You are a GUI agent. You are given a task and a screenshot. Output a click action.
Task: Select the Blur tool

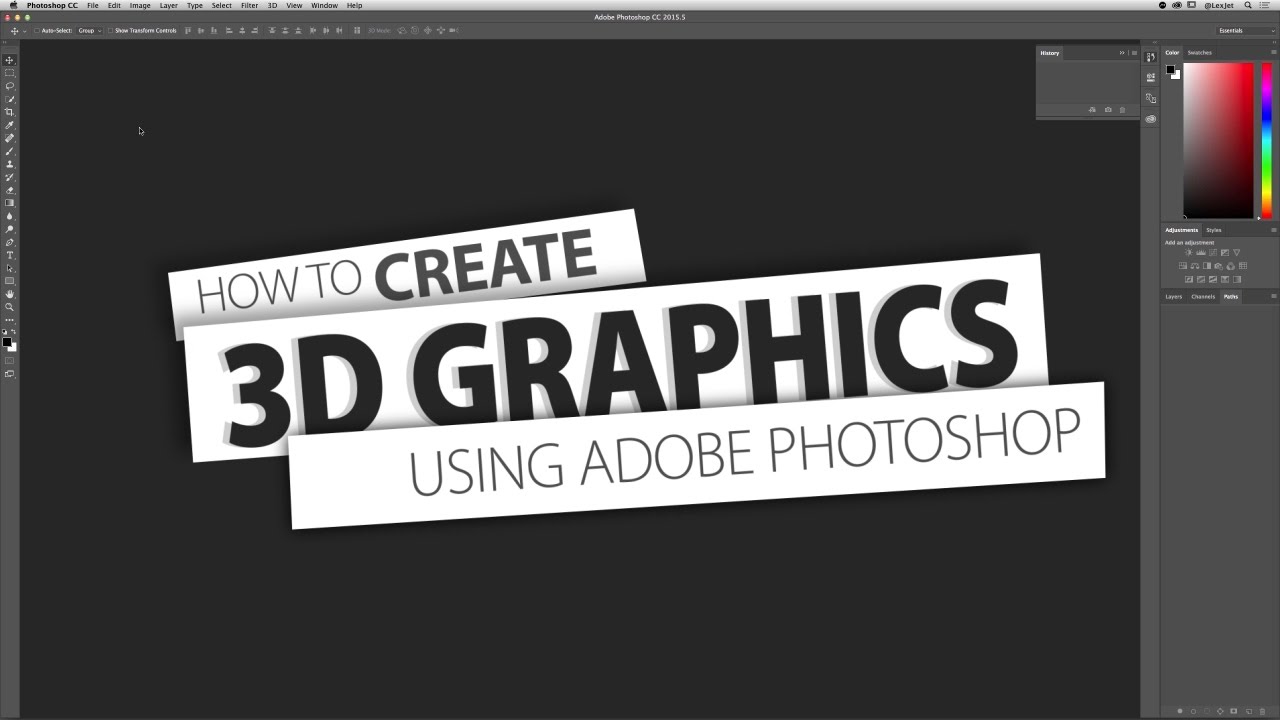click(x=10, y=216)
